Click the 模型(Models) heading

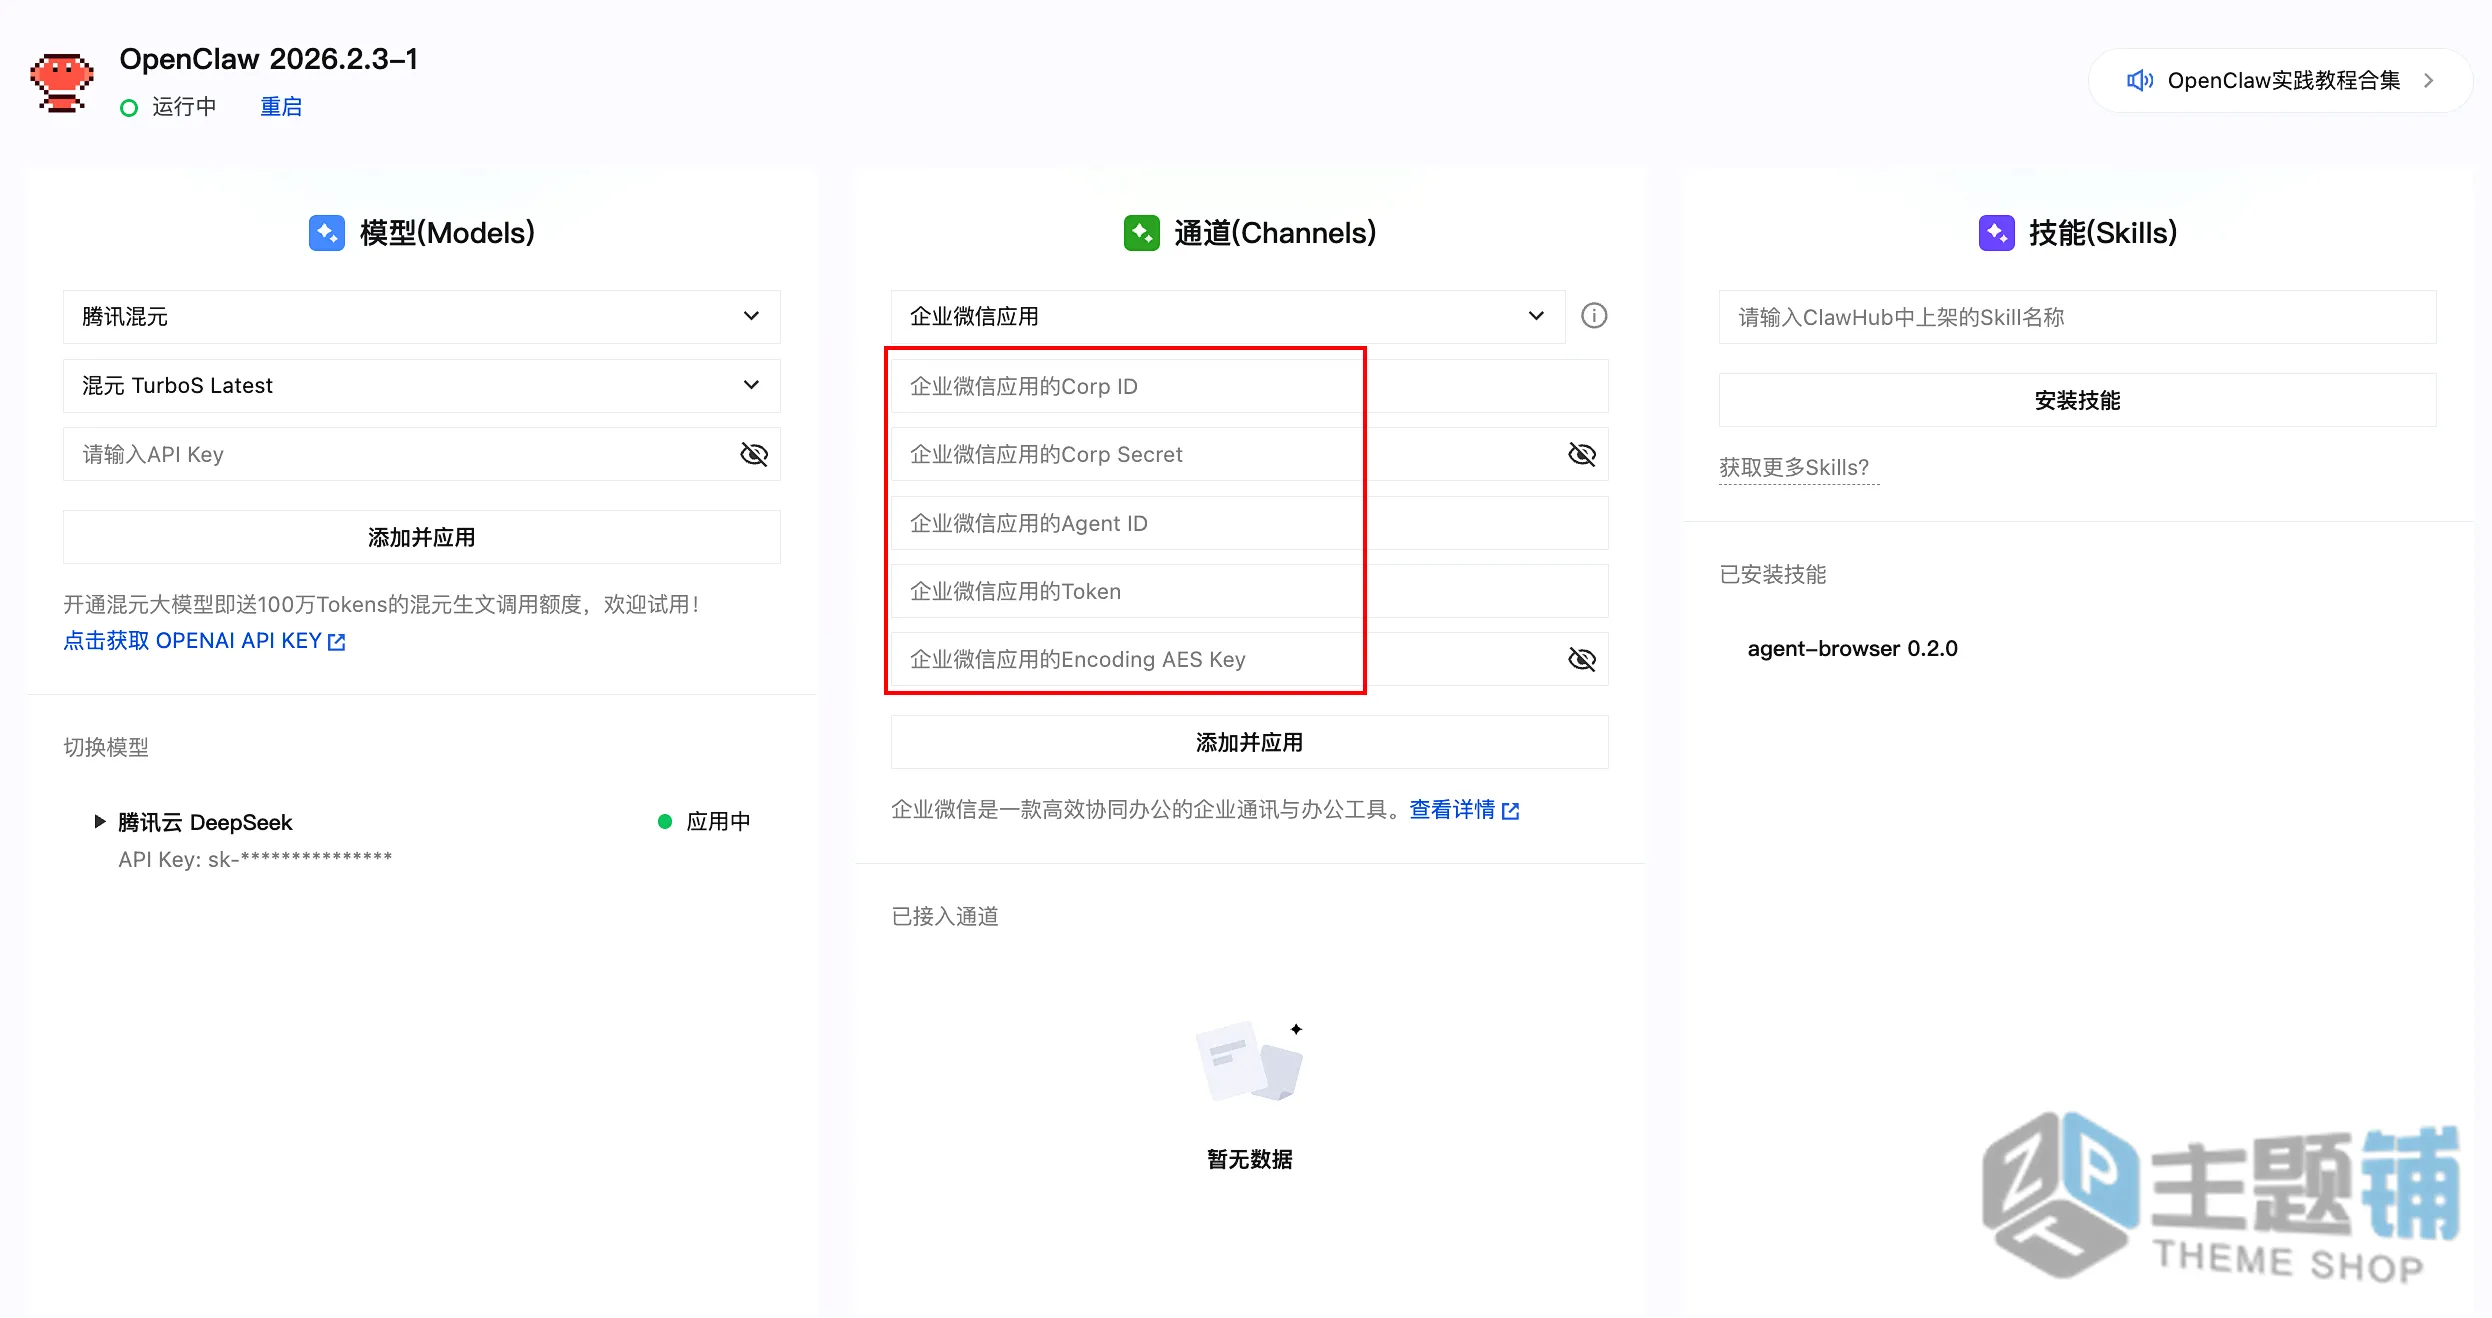[447, 233]
